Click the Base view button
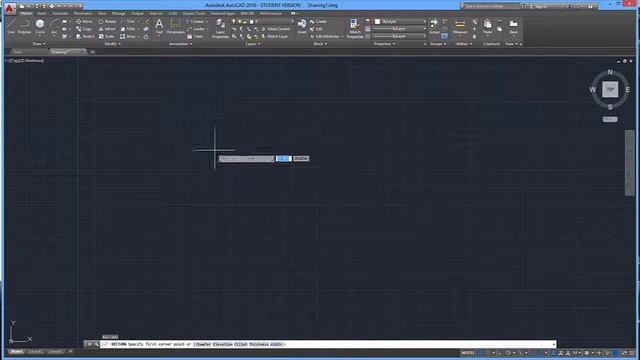The image size is (640, 360). coord(513,26)
